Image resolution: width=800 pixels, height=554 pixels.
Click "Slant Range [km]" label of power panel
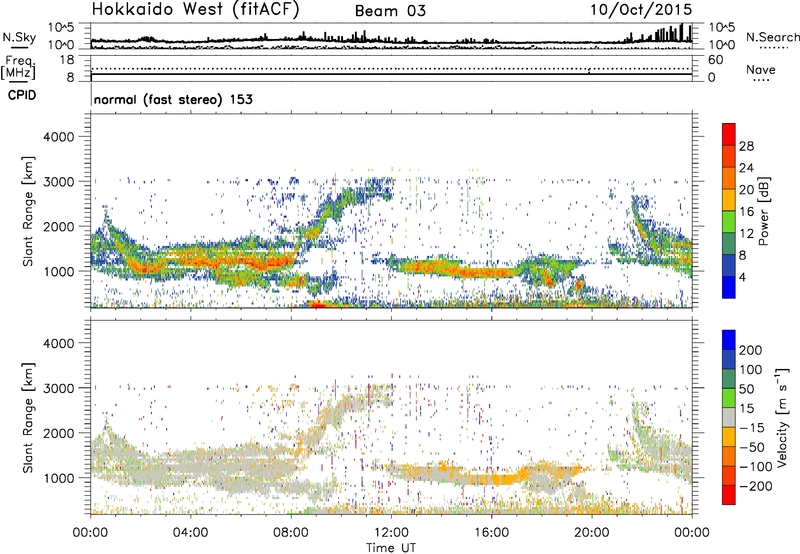29,211
